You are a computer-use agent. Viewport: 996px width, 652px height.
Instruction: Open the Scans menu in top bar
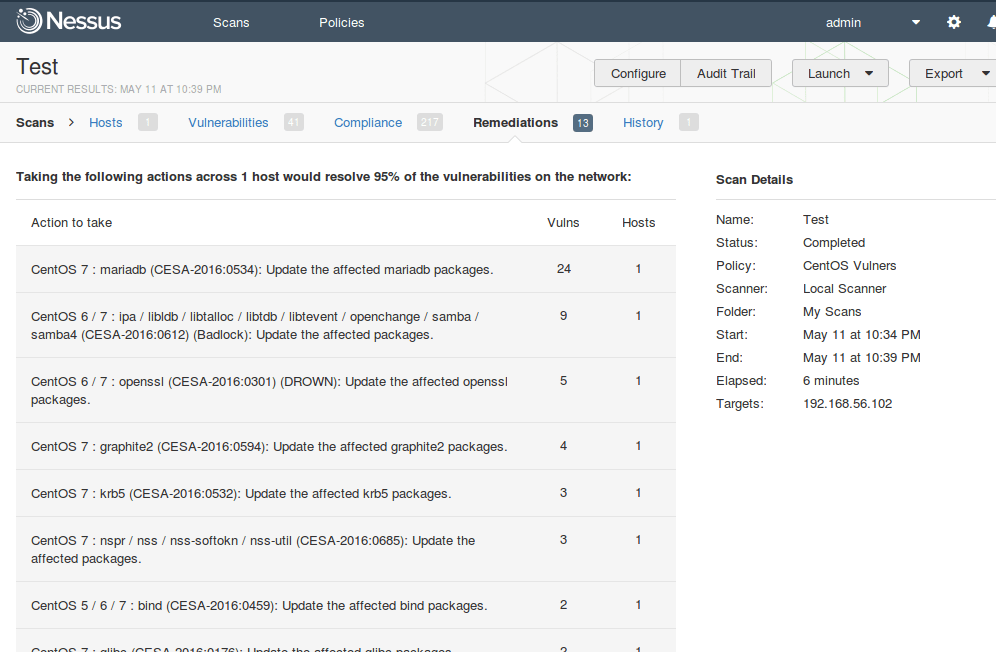230,21
